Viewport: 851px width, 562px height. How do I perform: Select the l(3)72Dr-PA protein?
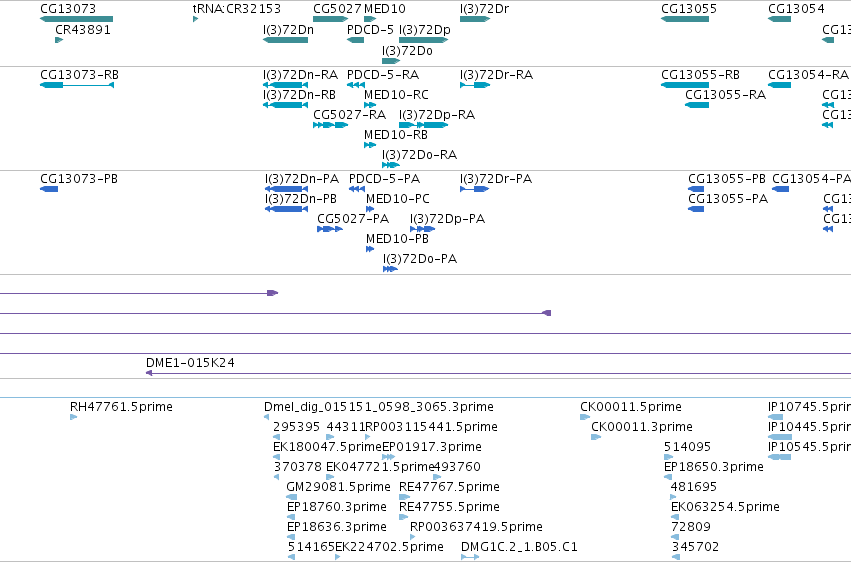pos(474,189)
